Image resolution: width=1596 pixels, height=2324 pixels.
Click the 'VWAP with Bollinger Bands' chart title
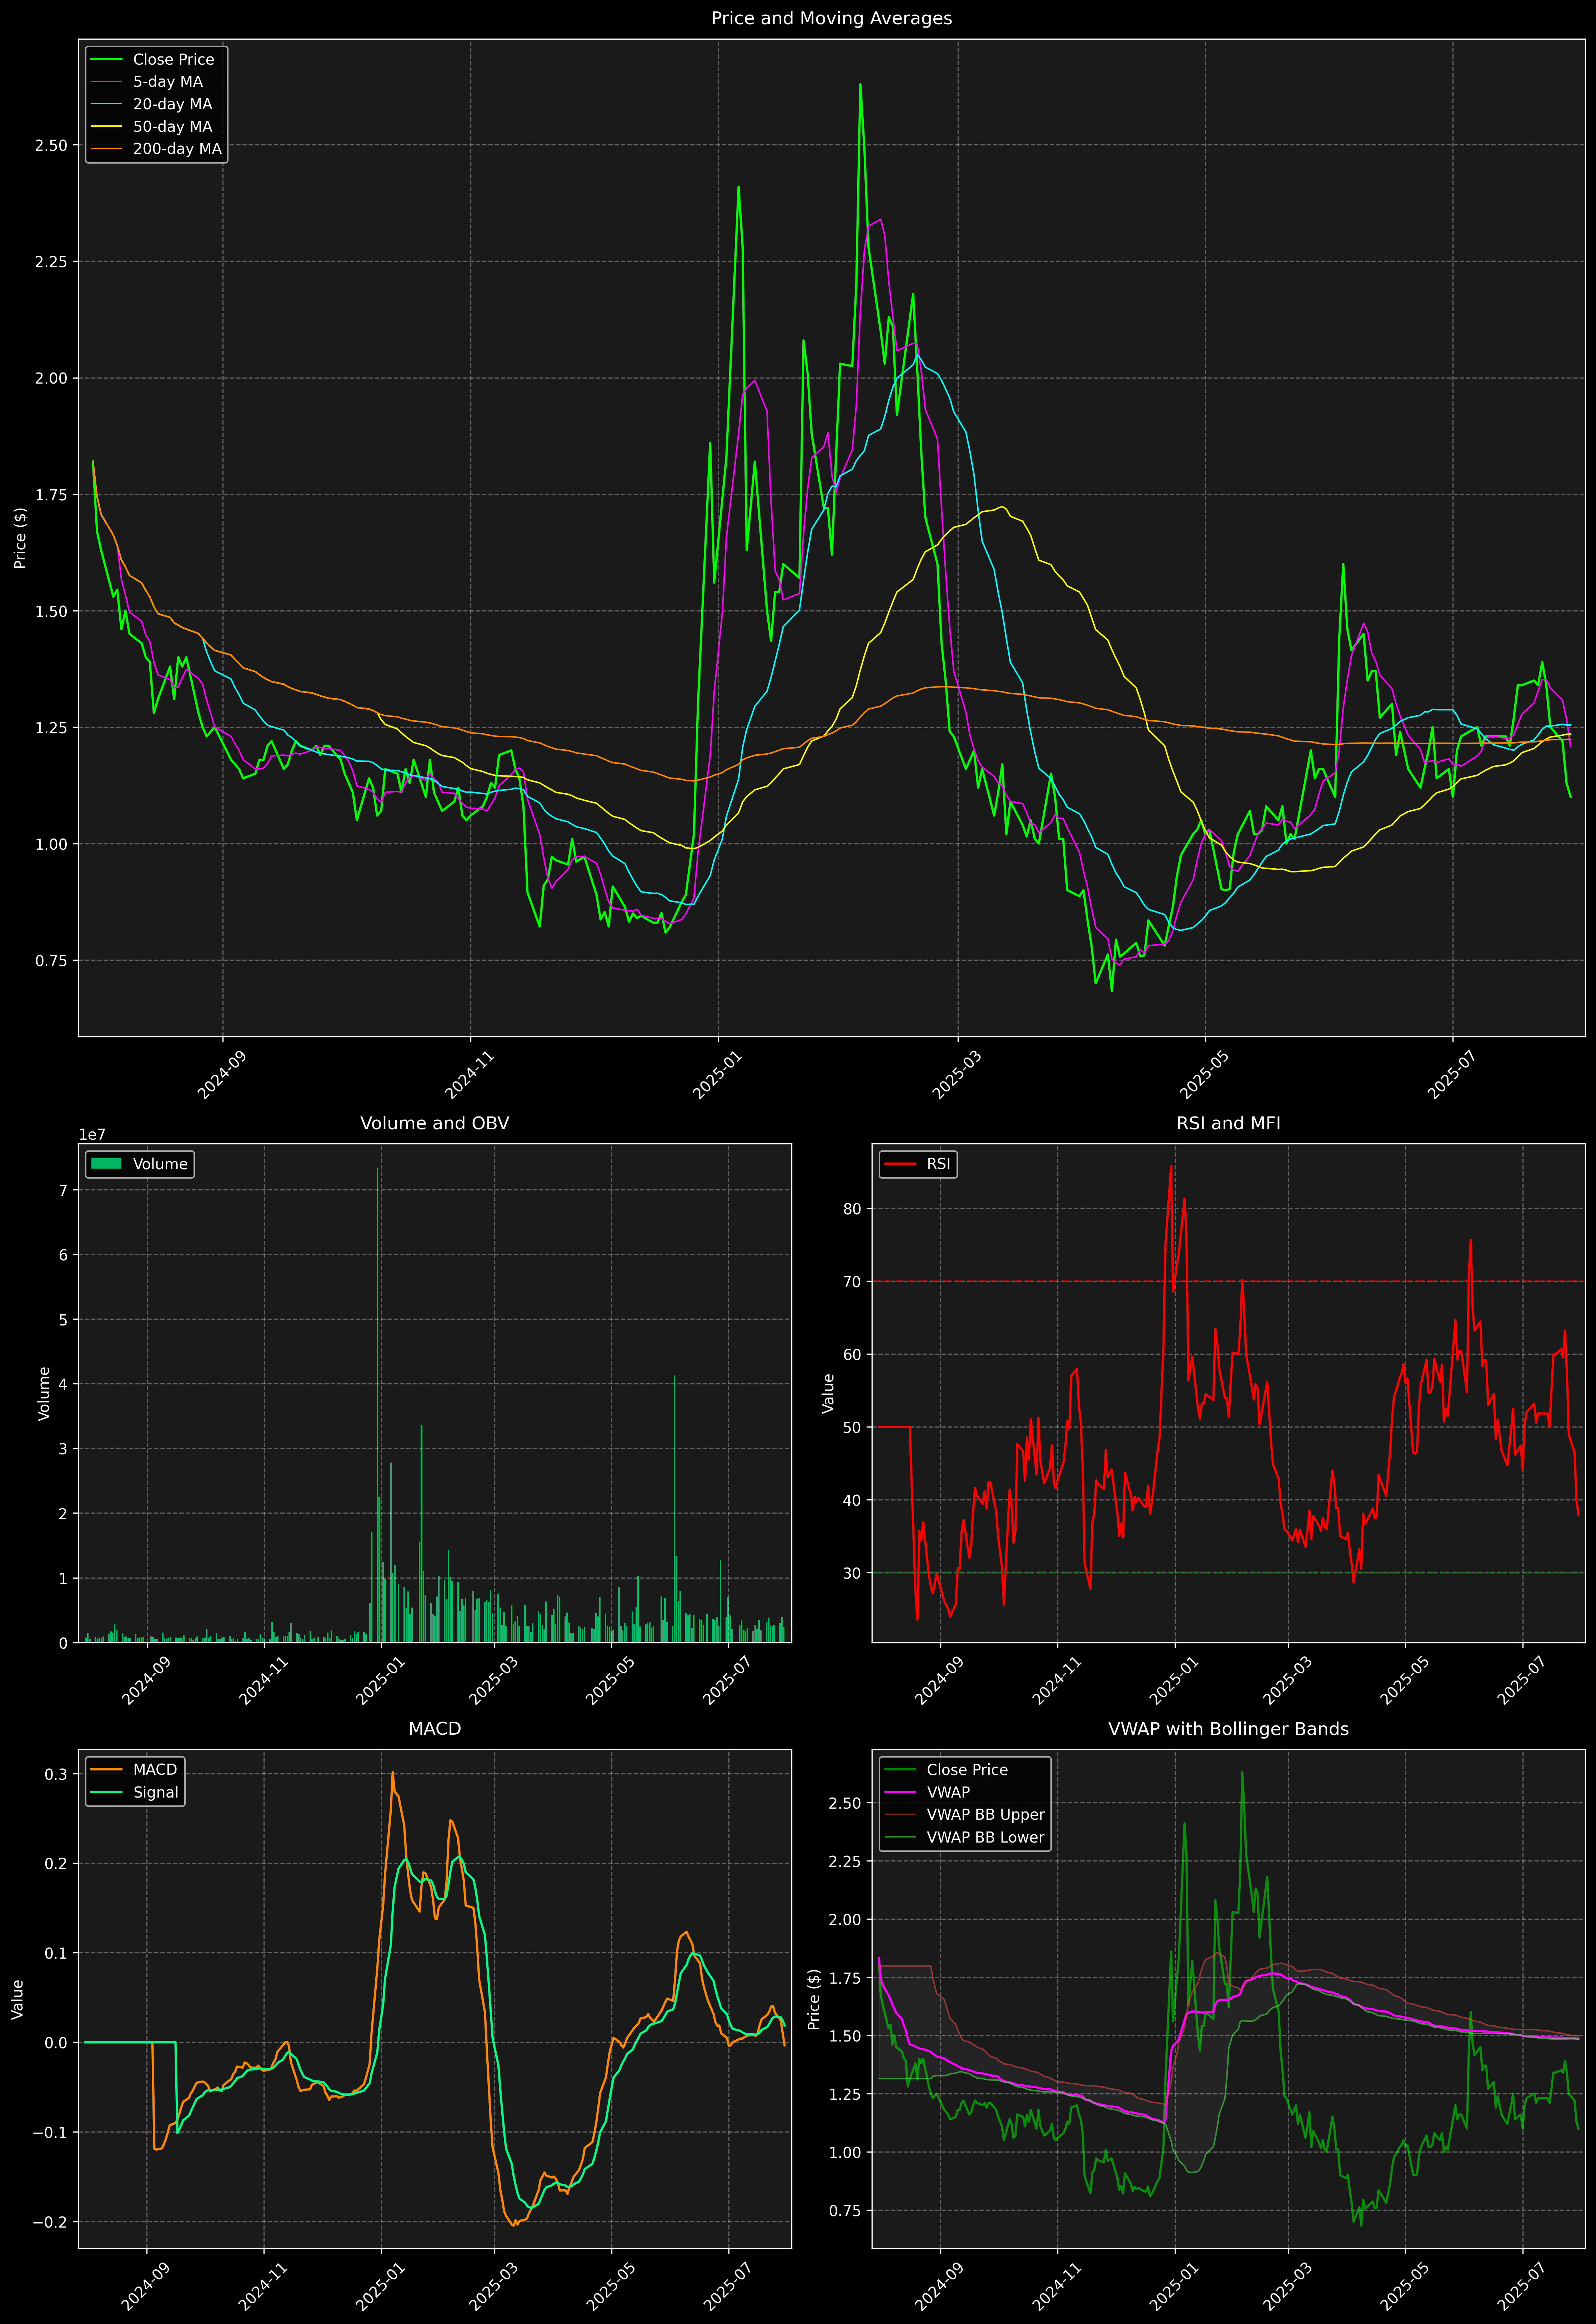click(x=1228, y=1729)
